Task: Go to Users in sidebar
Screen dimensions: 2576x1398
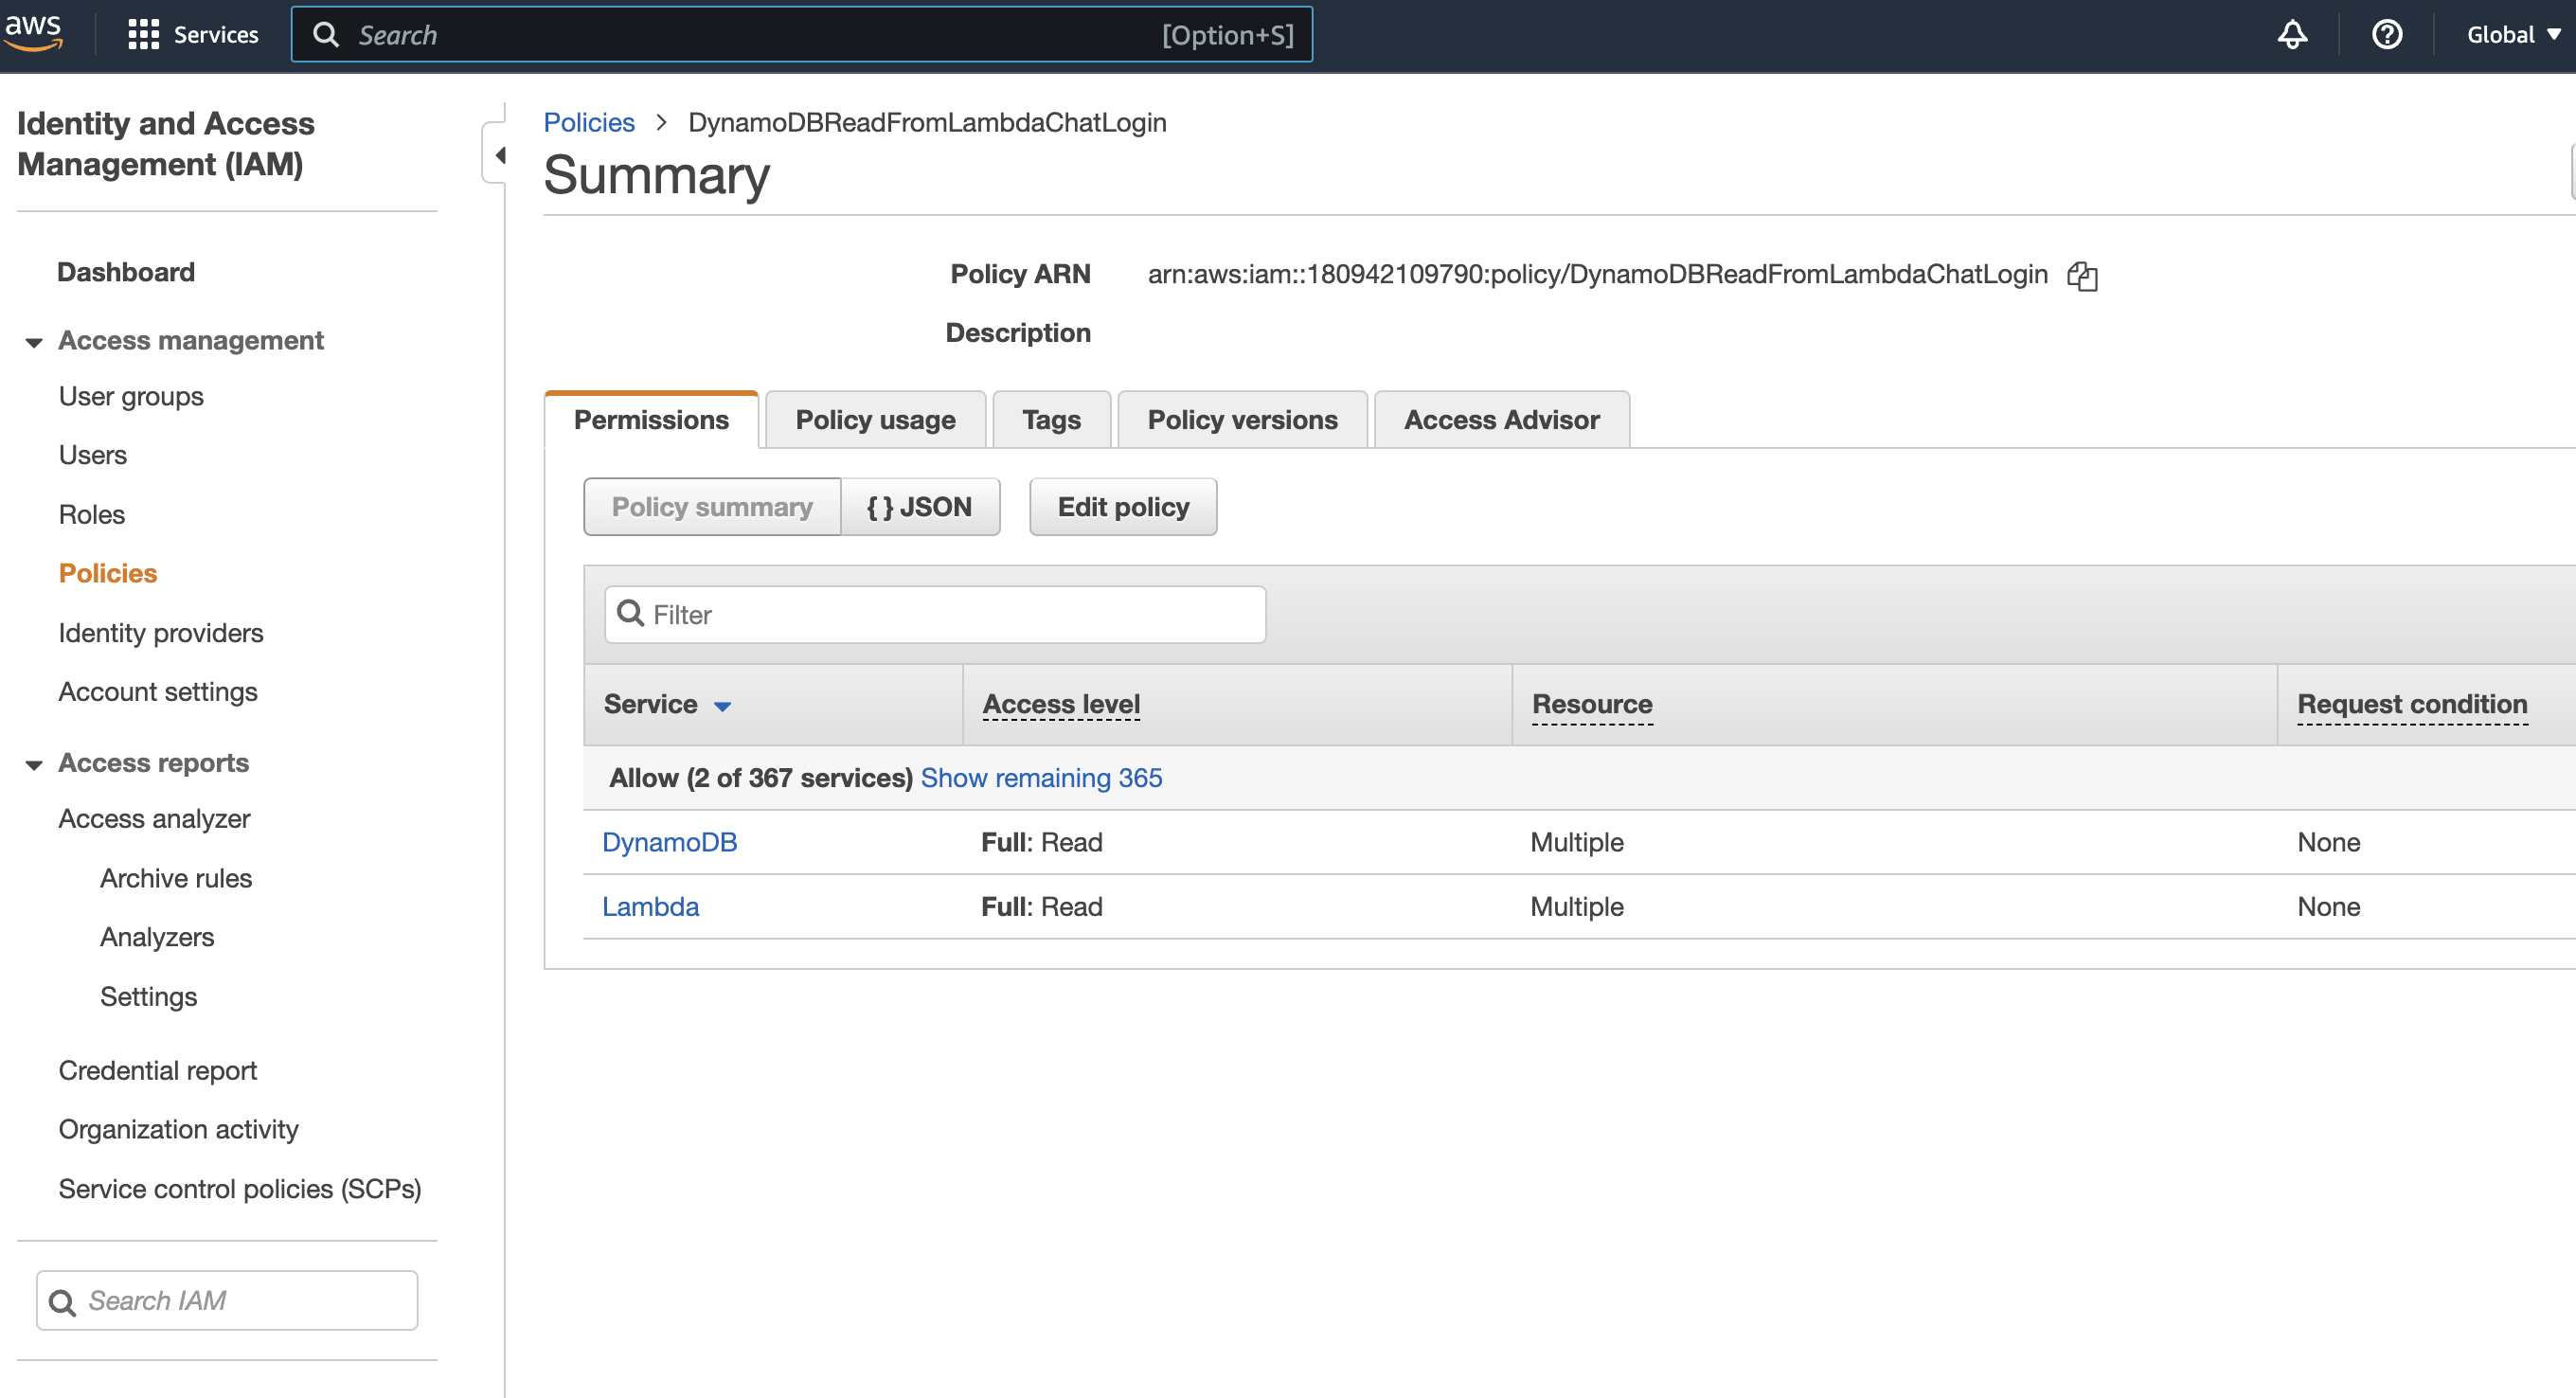Action: pos(93,455)
